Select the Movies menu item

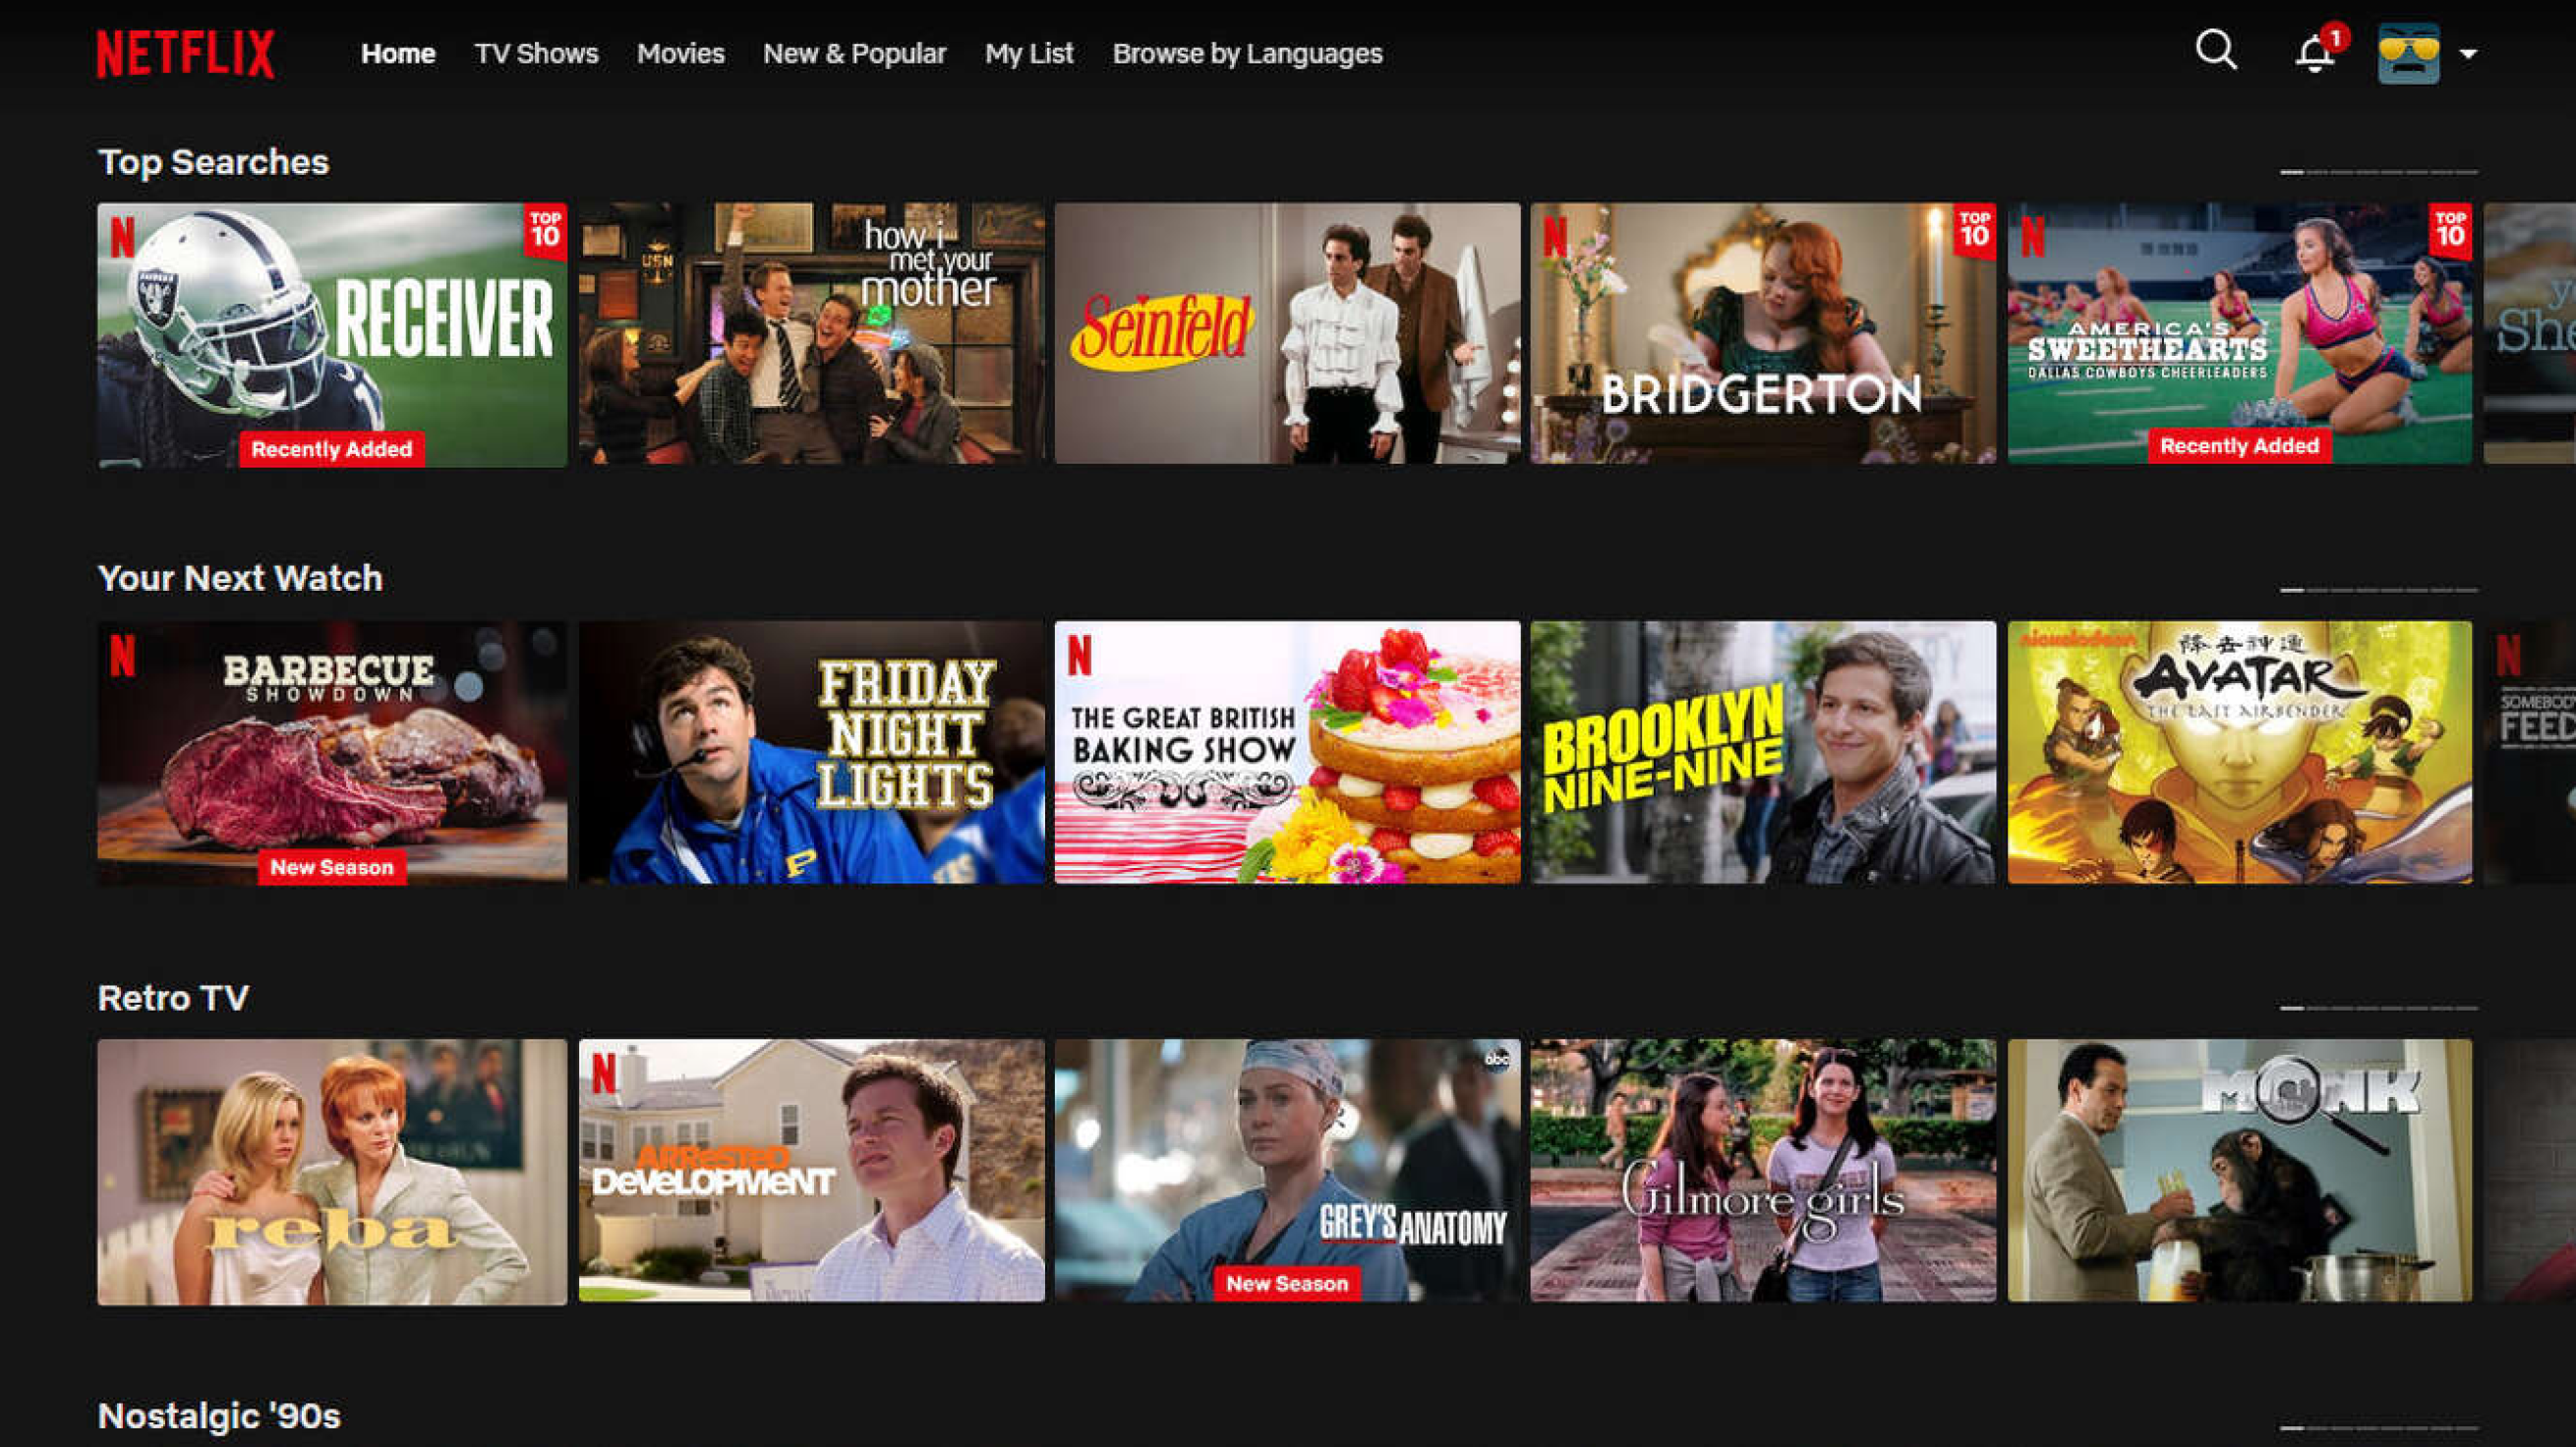click(677, 51)
